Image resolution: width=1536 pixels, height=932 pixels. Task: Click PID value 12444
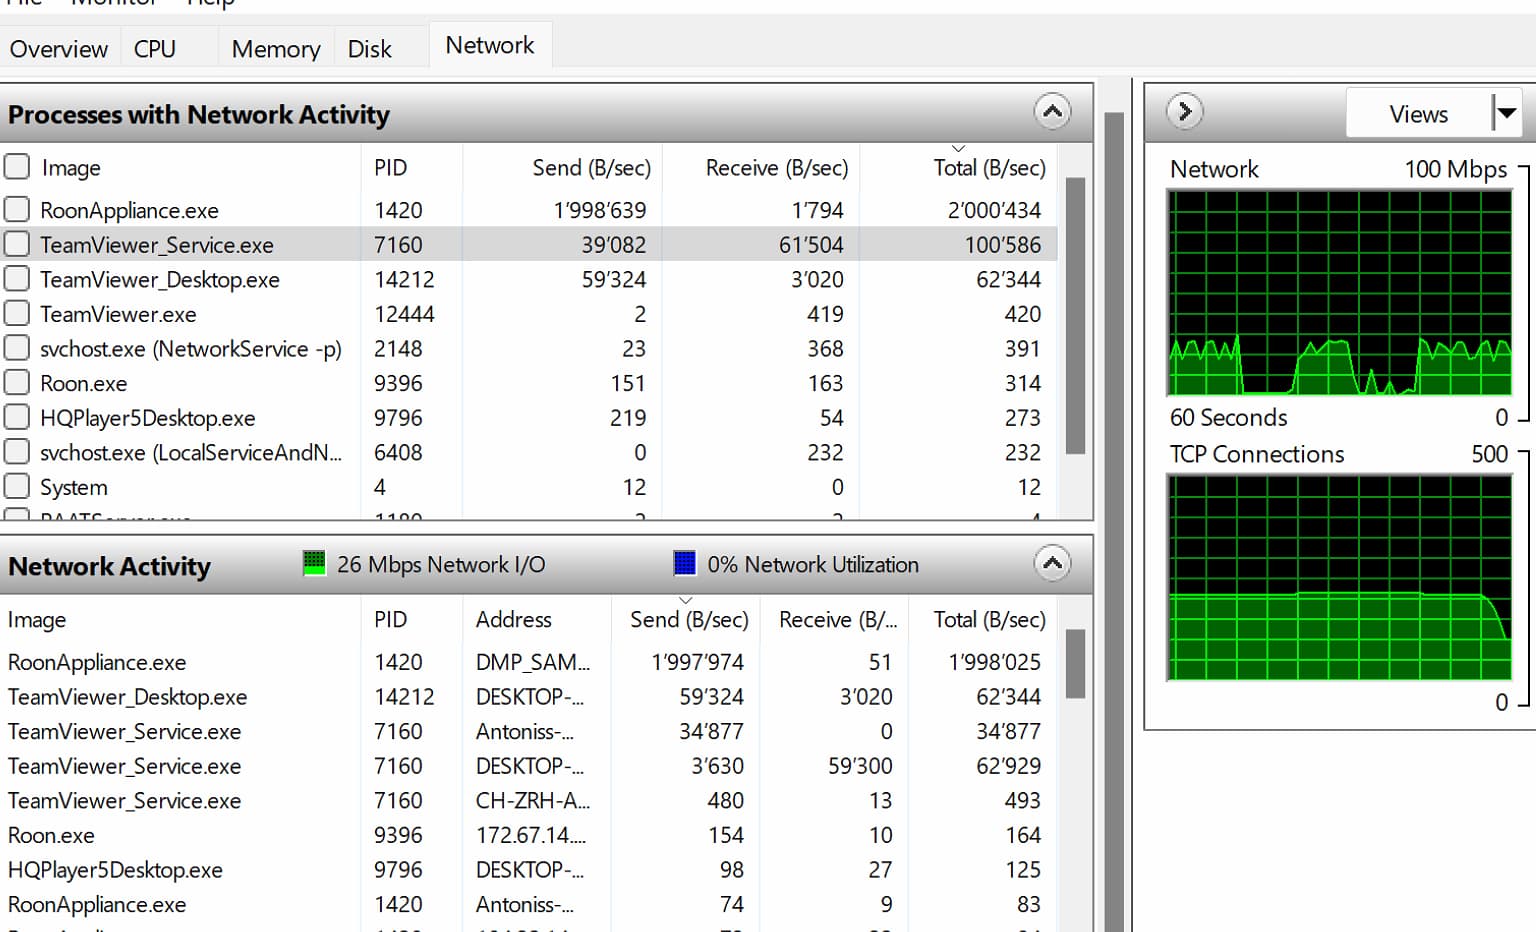(404, 314)
